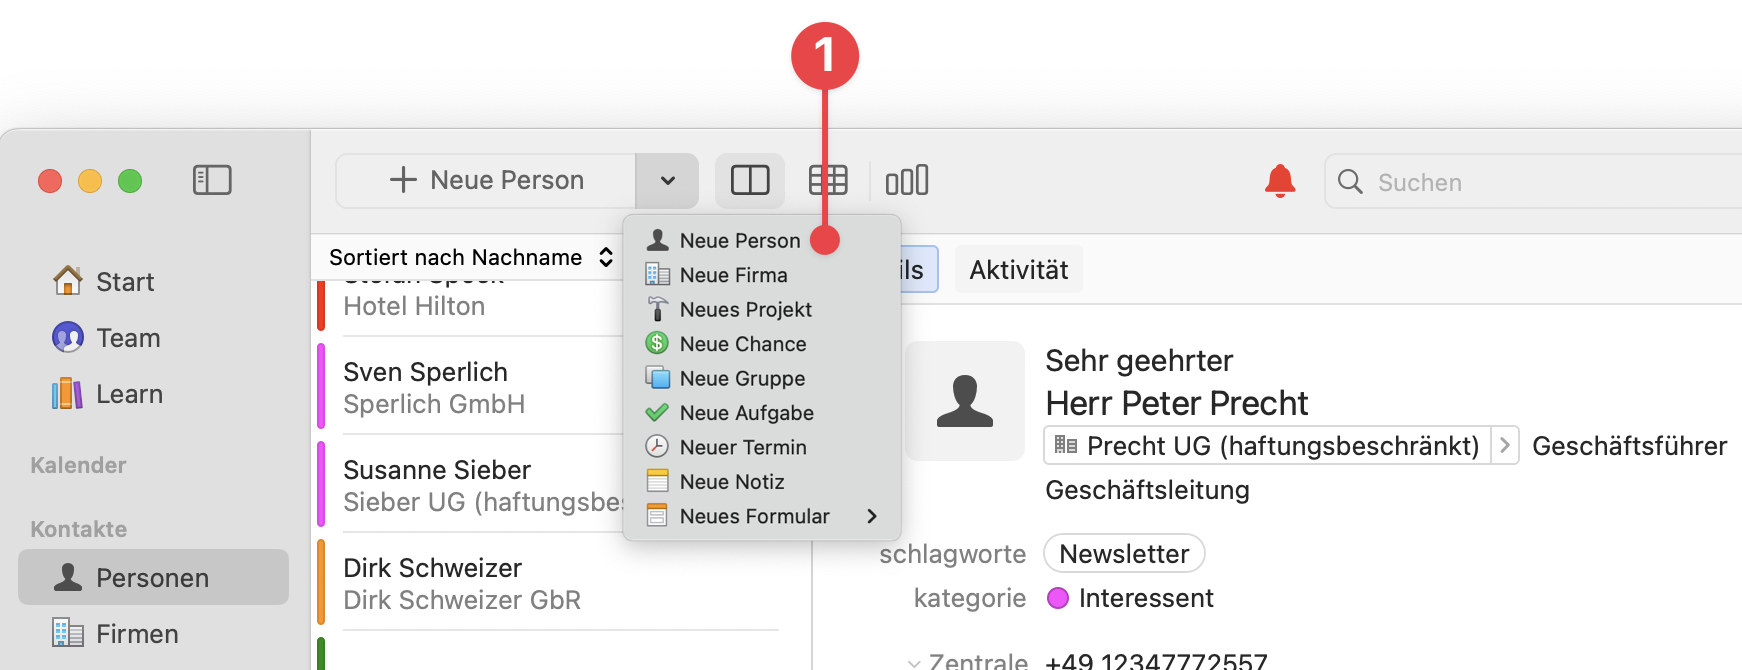Screen dimensions: 1742x670
Task: Switch to split column view
Action: [x=750, y=180]
